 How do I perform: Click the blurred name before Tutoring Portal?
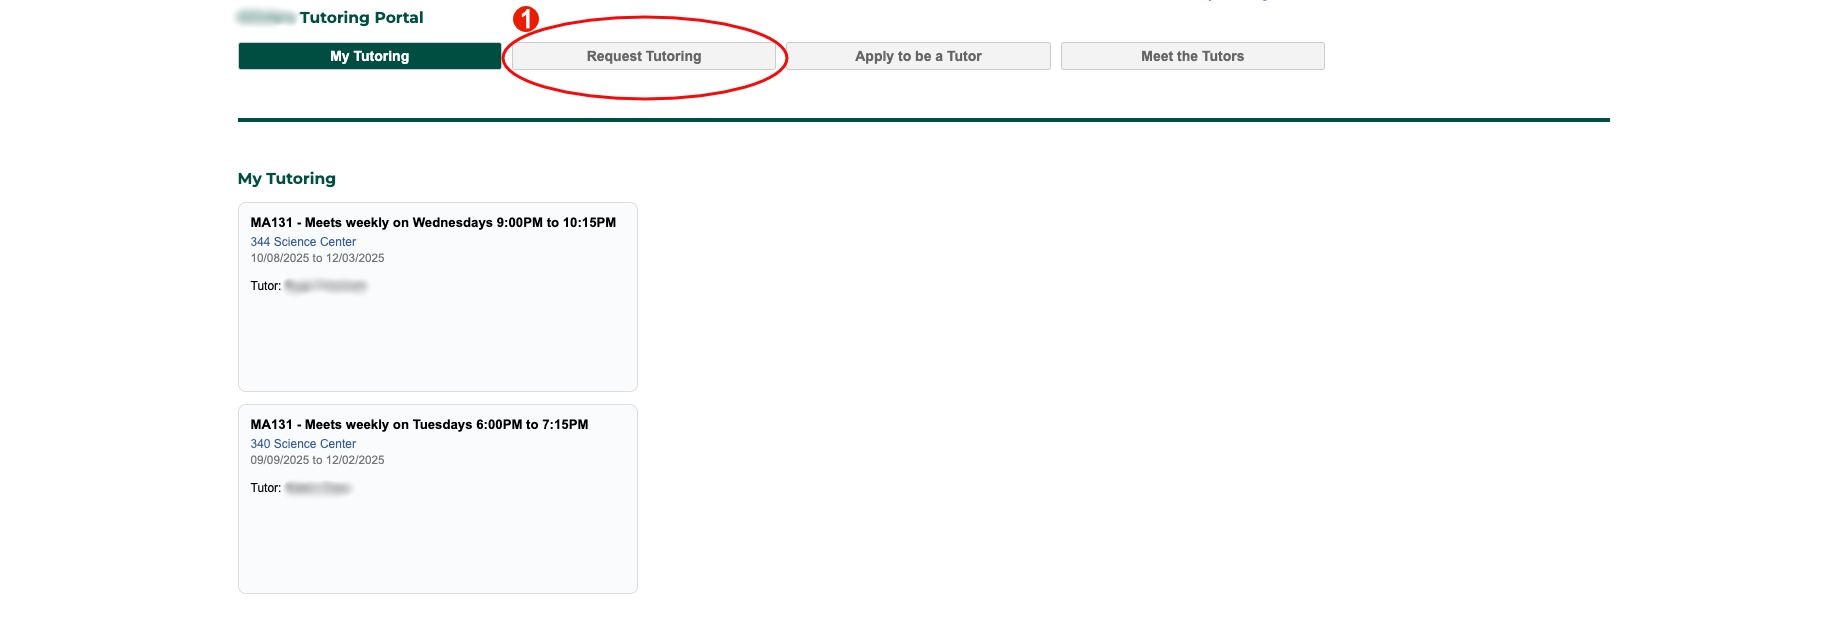tap(266, 18)
